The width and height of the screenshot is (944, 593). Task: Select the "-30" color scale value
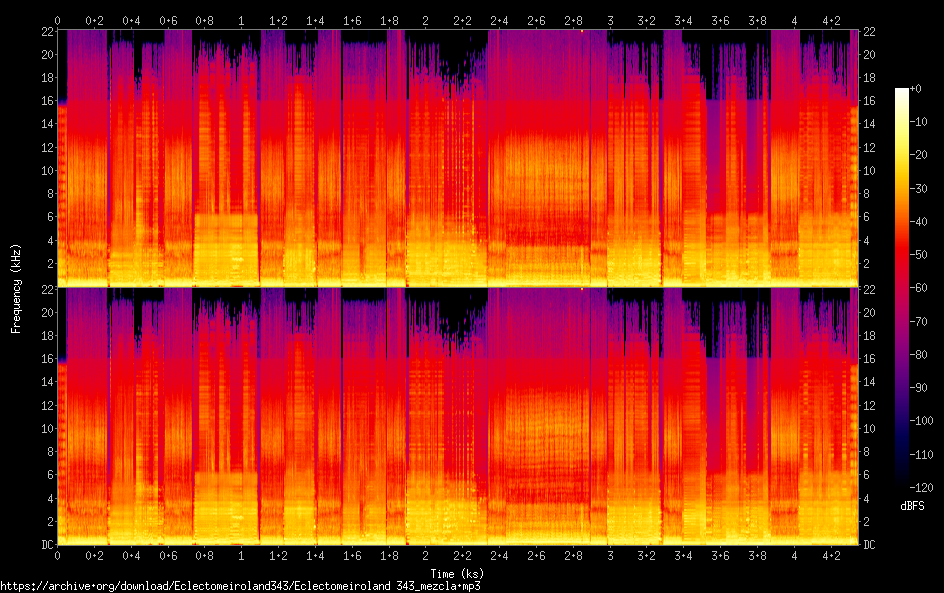coord(919,188)
